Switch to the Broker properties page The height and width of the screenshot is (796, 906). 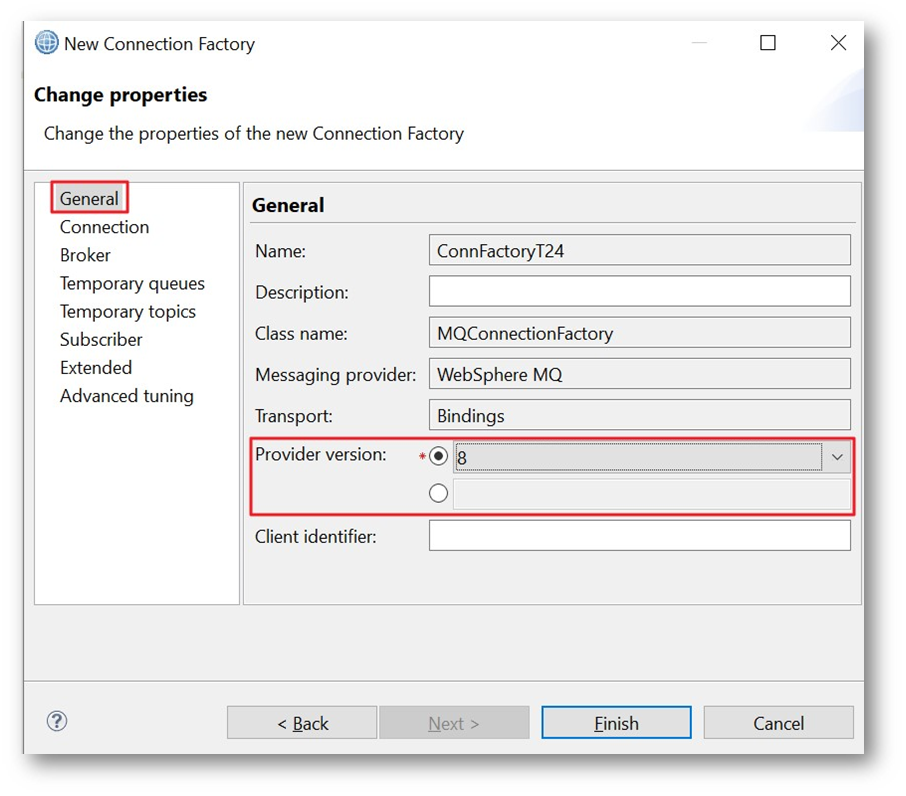(85, 255)
